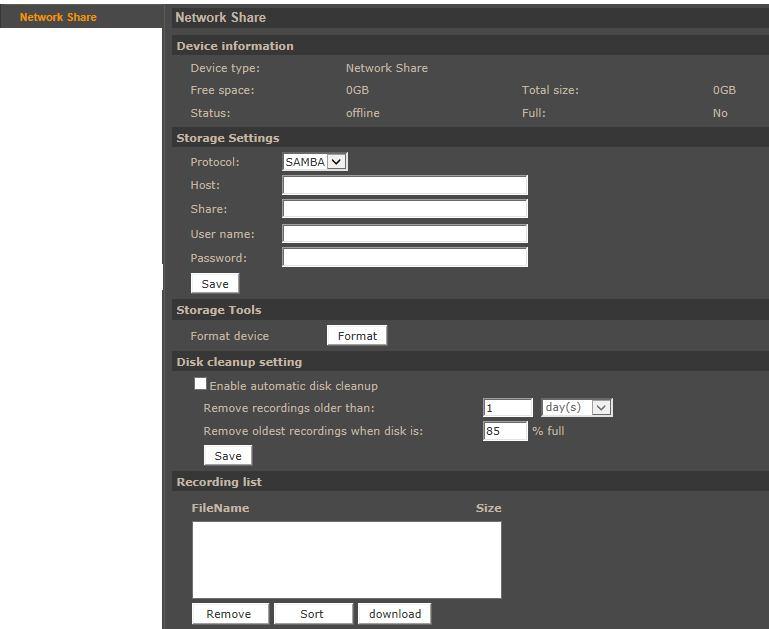
Task: Focus the Password text box
Action: click(x=405, y=257)
